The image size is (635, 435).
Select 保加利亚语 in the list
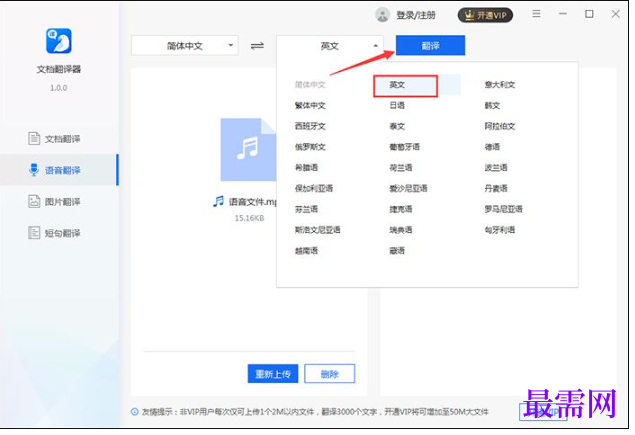tap(314, 188)
